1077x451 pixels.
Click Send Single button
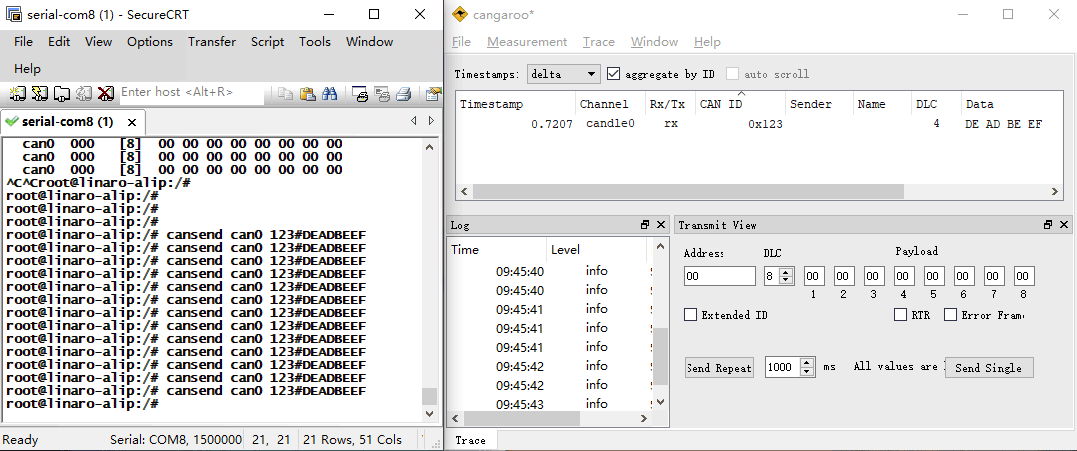click(x=988, y=368)
